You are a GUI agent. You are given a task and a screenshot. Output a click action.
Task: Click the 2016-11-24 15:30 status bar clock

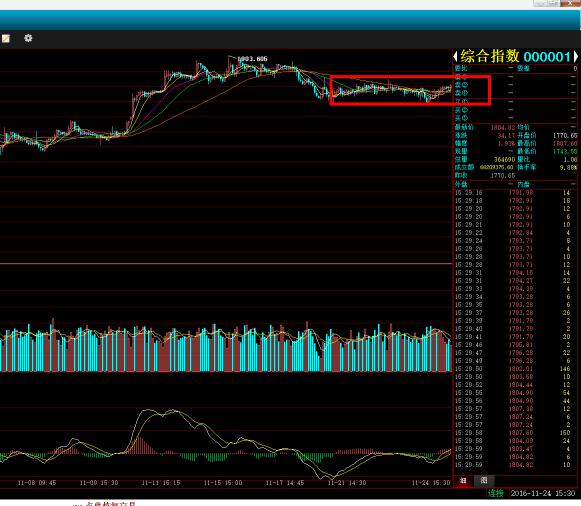point(542,493)
